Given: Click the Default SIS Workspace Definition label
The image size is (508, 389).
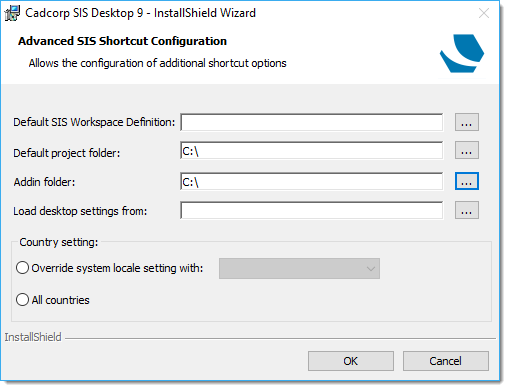Looking at the screenshot, I should click(x=94, y=122).
